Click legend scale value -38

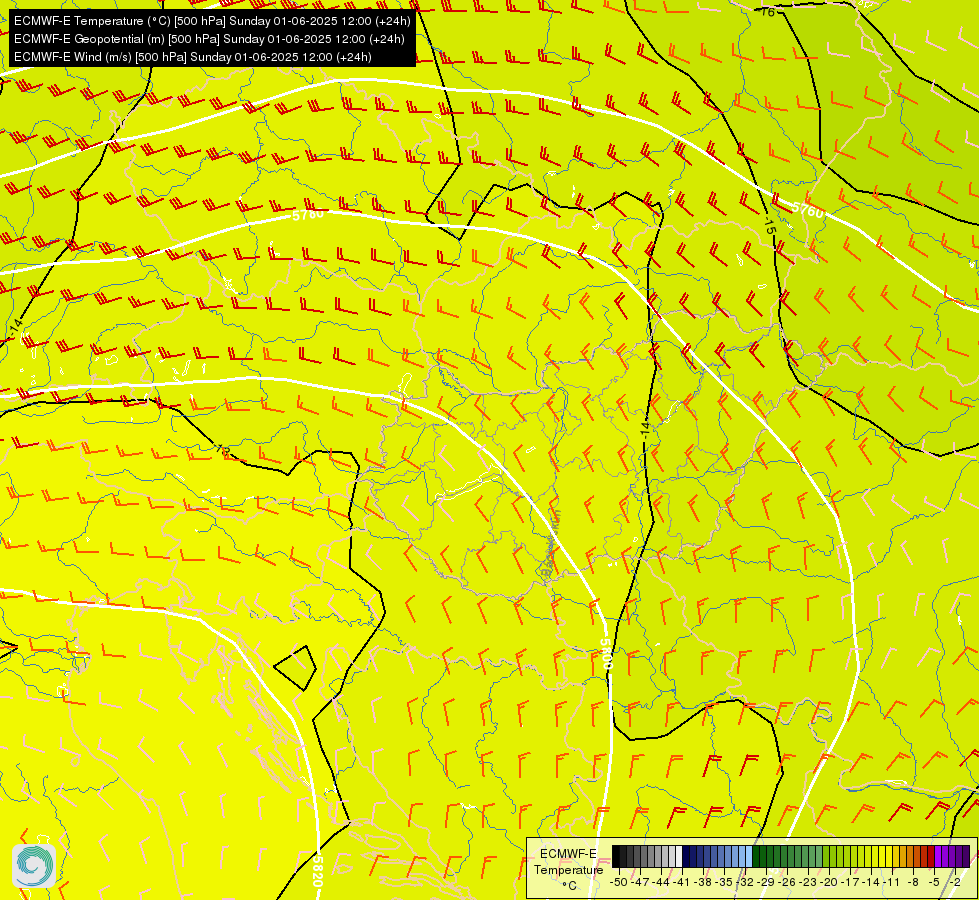[703, 882]
